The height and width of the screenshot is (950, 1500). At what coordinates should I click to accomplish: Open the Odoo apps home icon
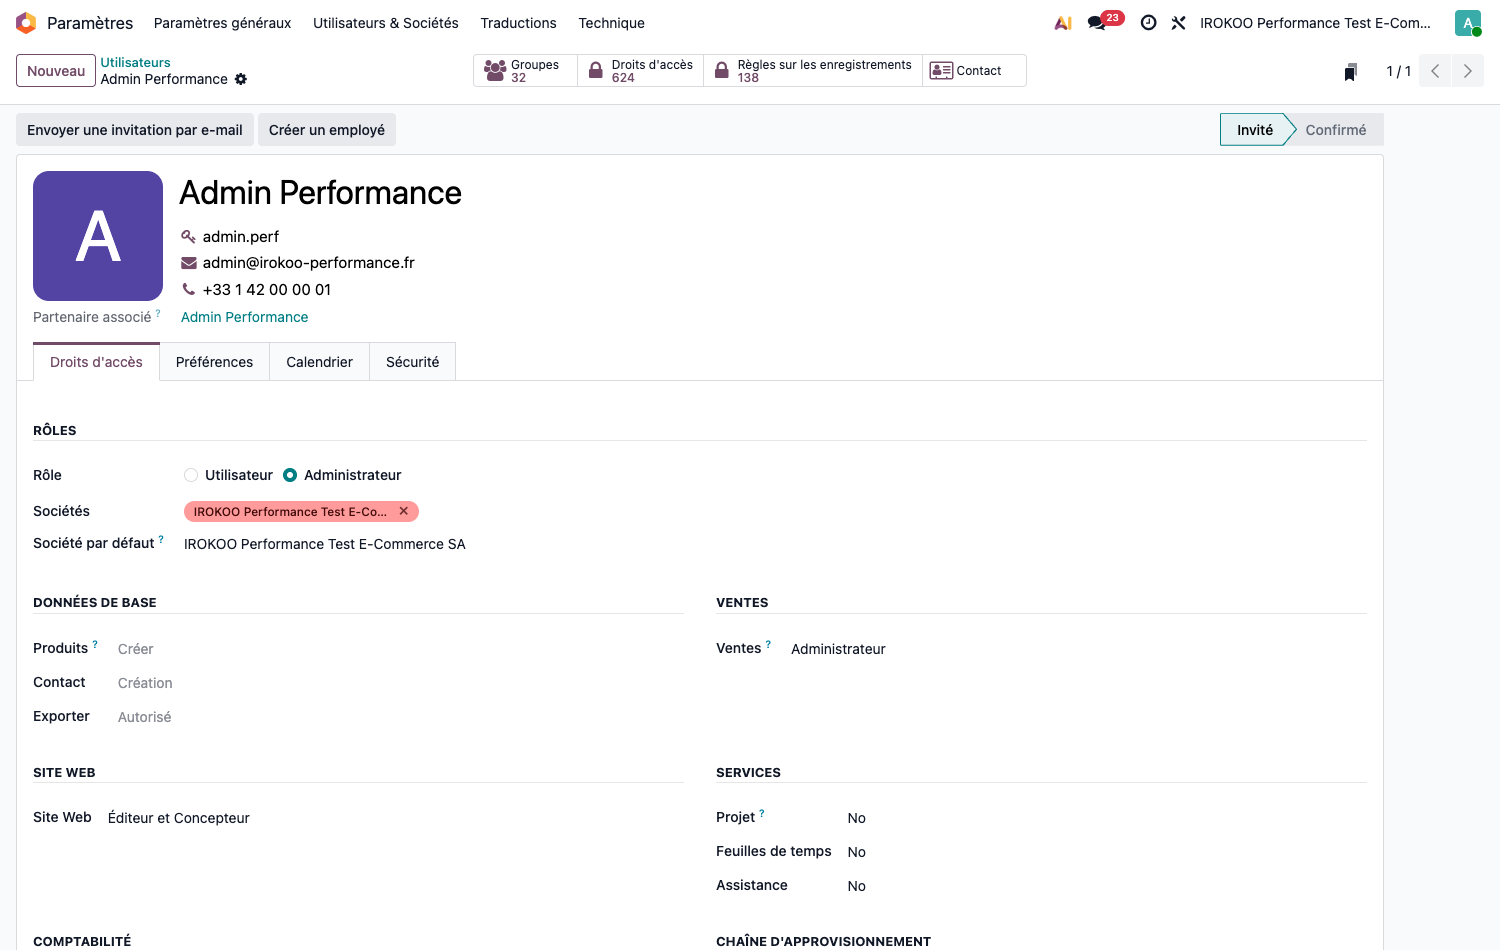click(x=26, y=23)
